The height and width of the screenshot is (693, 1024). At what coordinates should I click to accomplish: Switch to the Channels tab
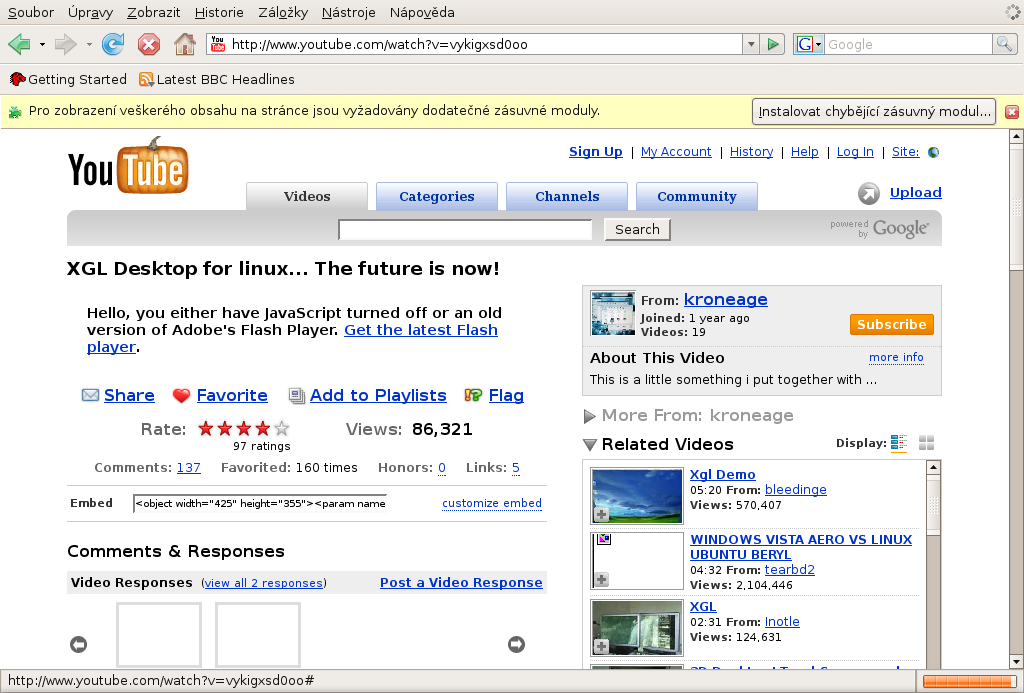click(x=567, y=197)
